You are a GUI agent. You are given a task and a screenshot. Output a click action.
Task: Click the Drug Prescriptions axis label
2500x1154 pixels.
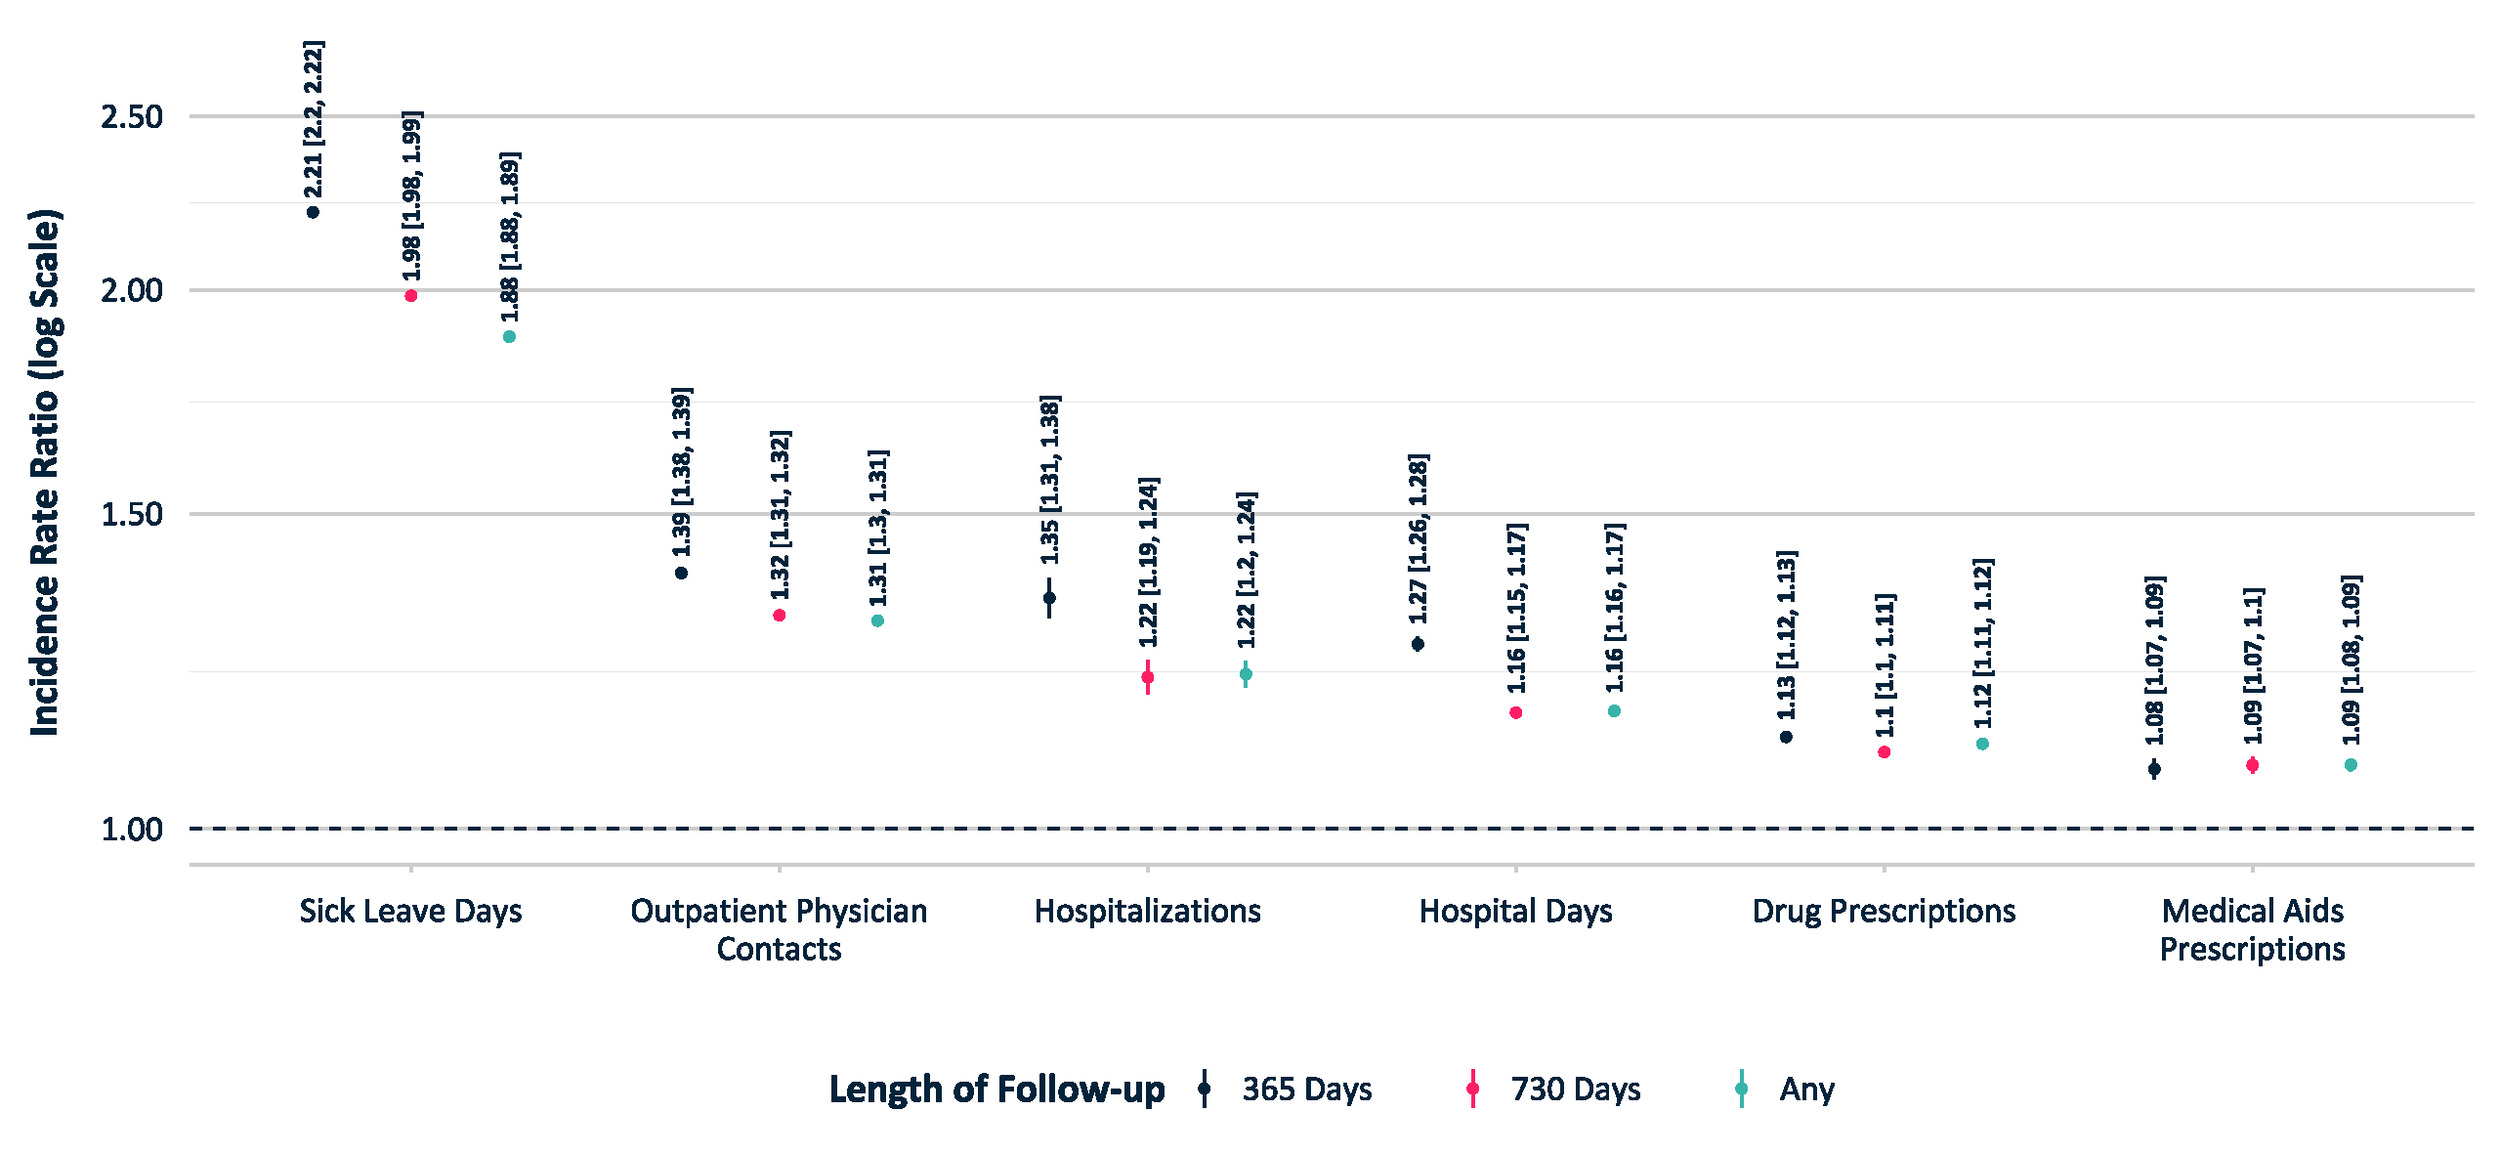[1884, 911]
